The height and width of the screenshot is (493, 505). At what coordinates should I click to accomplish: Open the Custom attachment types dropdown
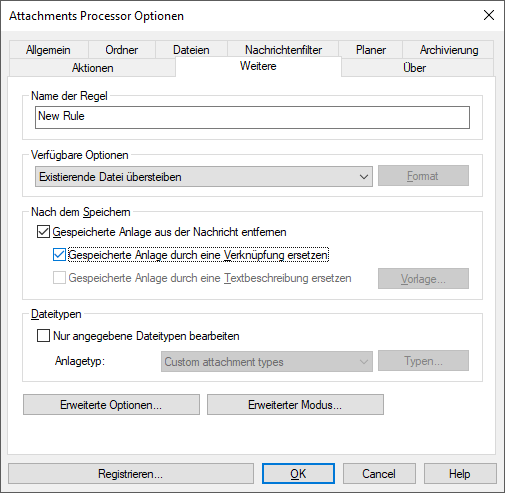[x=267, y=362]
